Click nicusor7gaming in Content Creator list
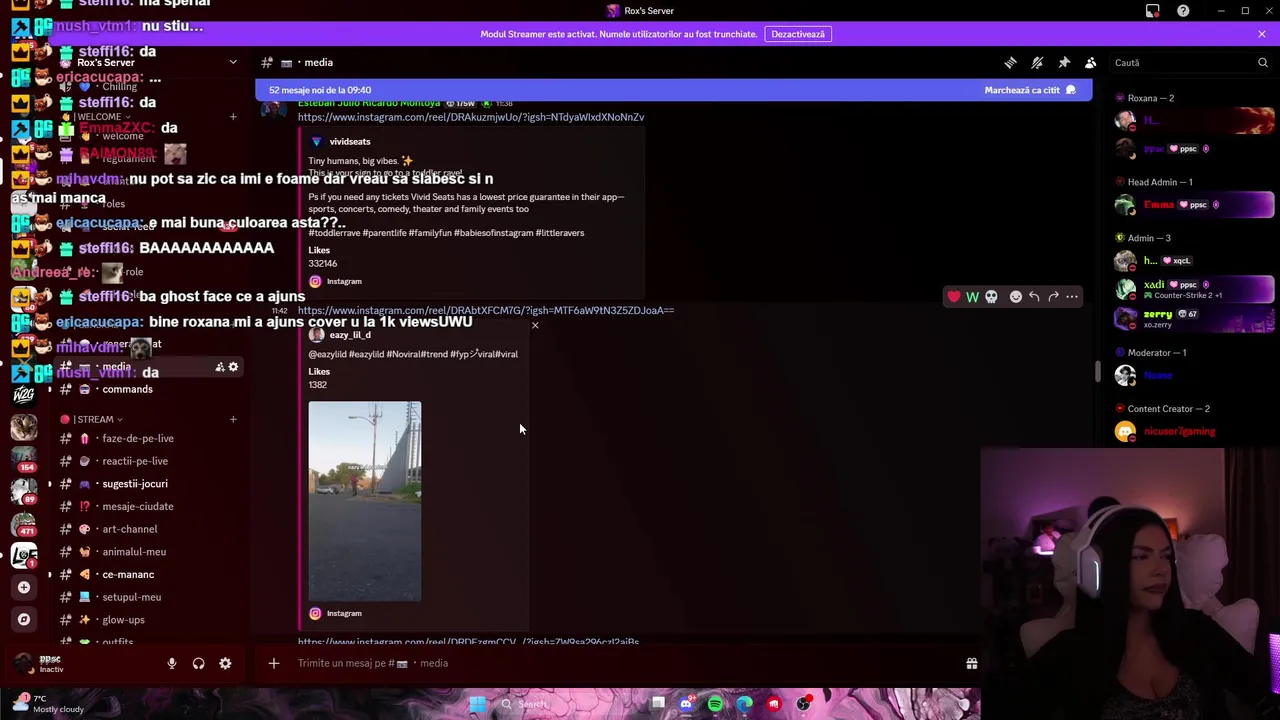The image size is (1280, 720). coord(1194,432)
